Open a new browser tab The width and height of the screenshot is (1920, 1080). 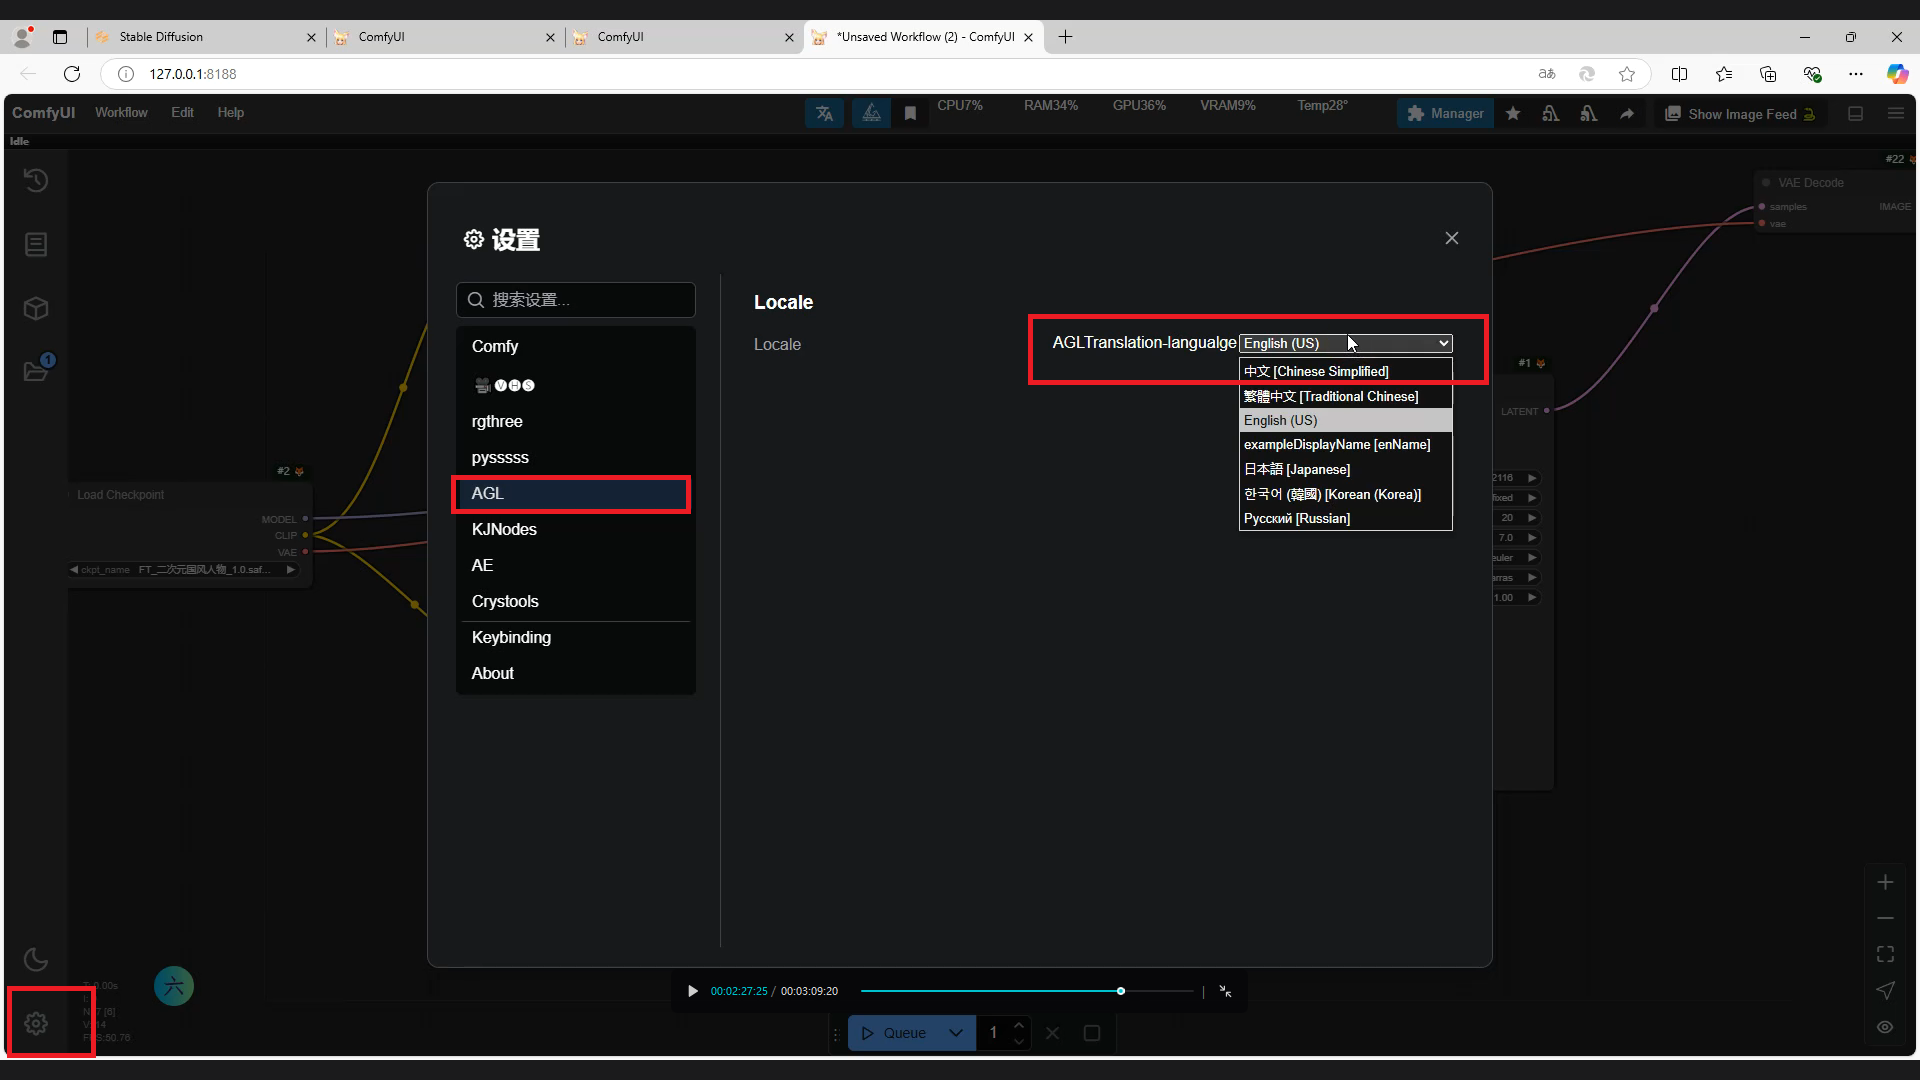tap(1065, 37)
